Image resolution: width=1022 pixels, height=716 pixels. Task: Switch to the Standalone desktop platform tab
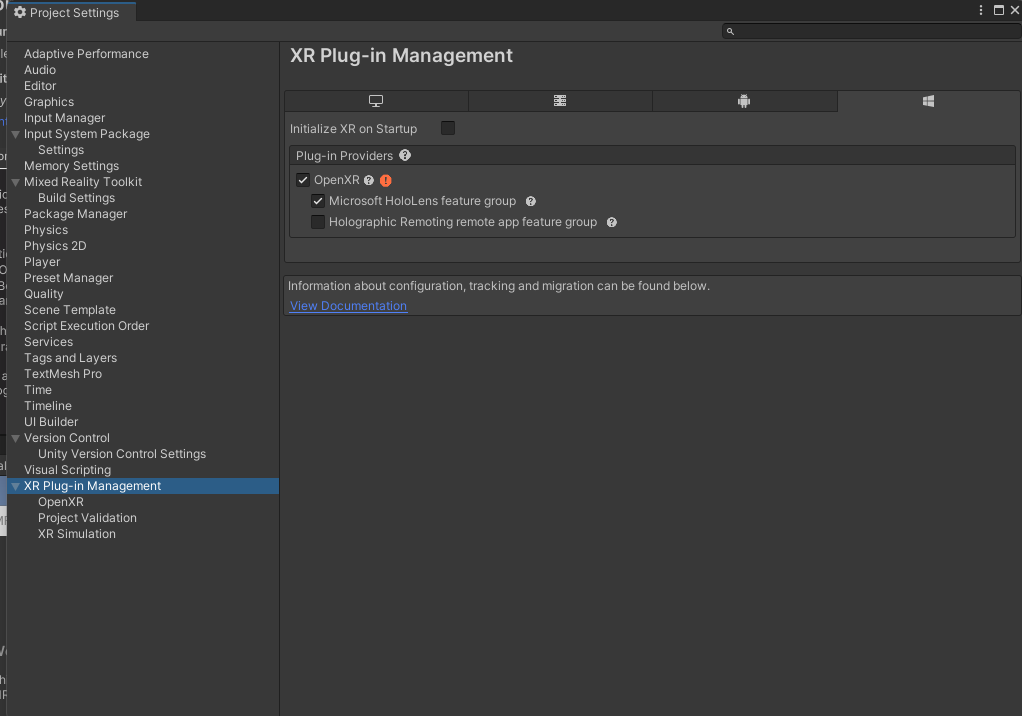pyautogui.click(x=376, y=101)
